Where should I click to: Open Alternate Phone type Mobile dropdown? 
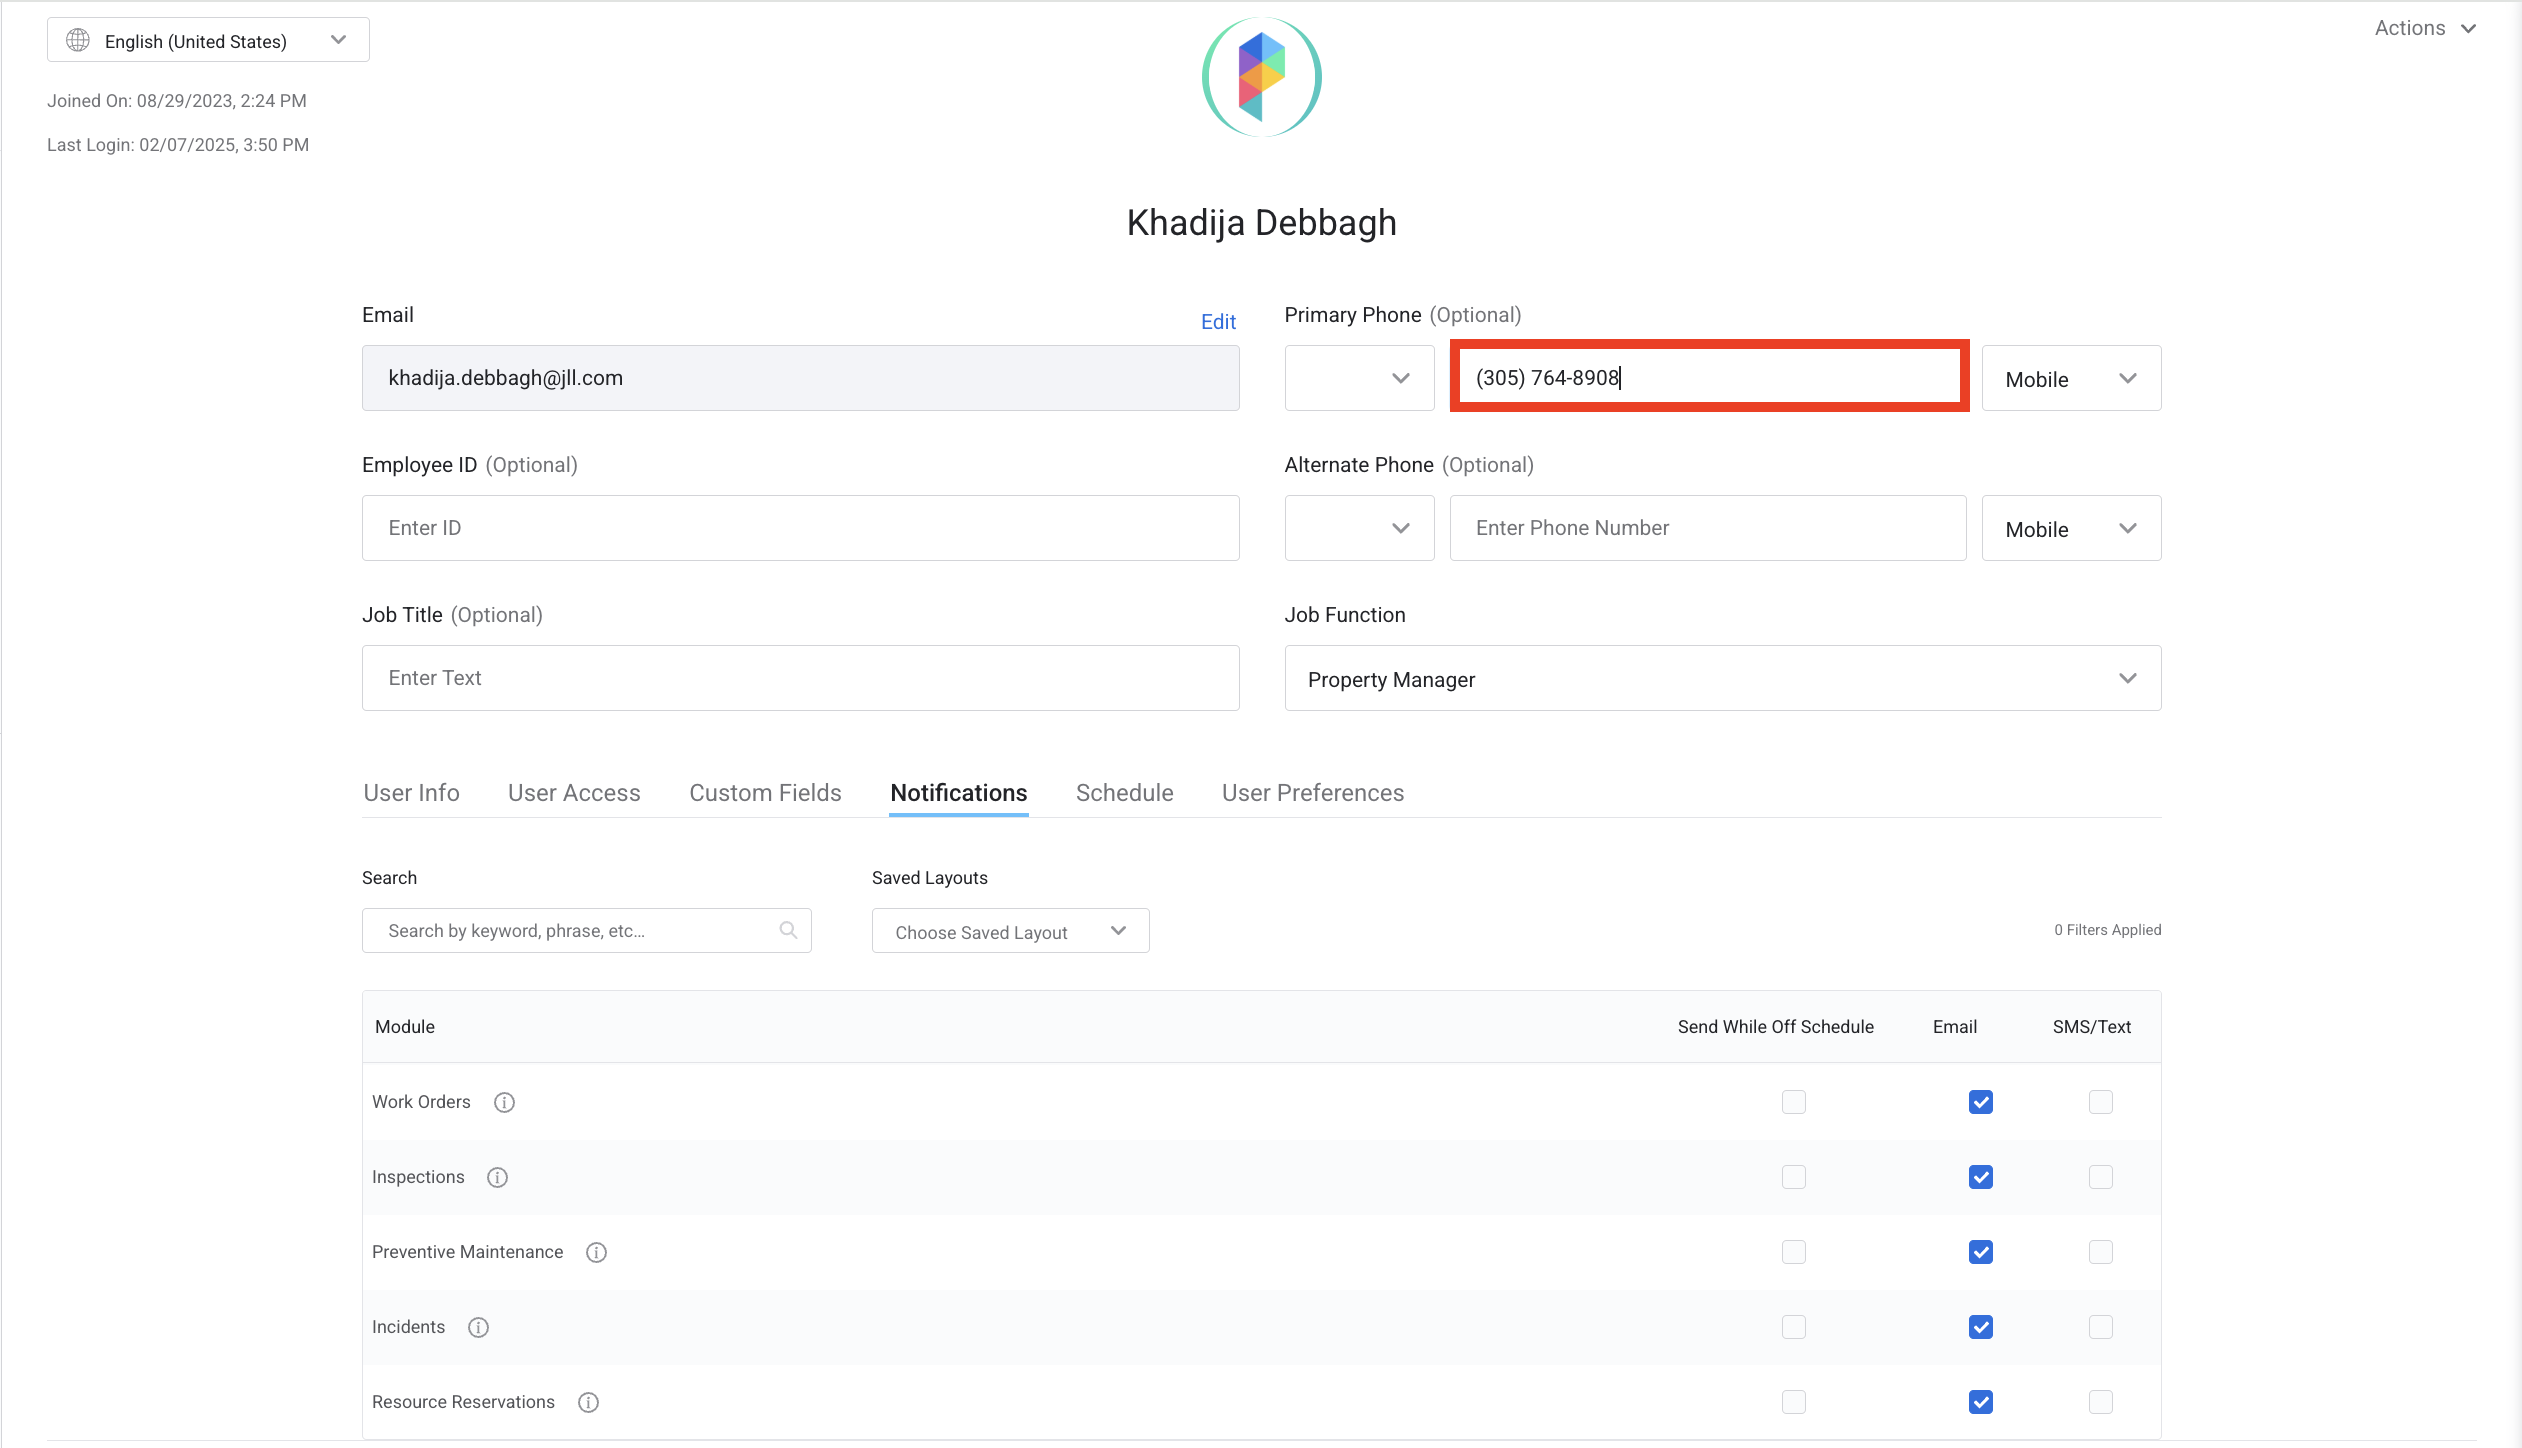point(2070,528)
